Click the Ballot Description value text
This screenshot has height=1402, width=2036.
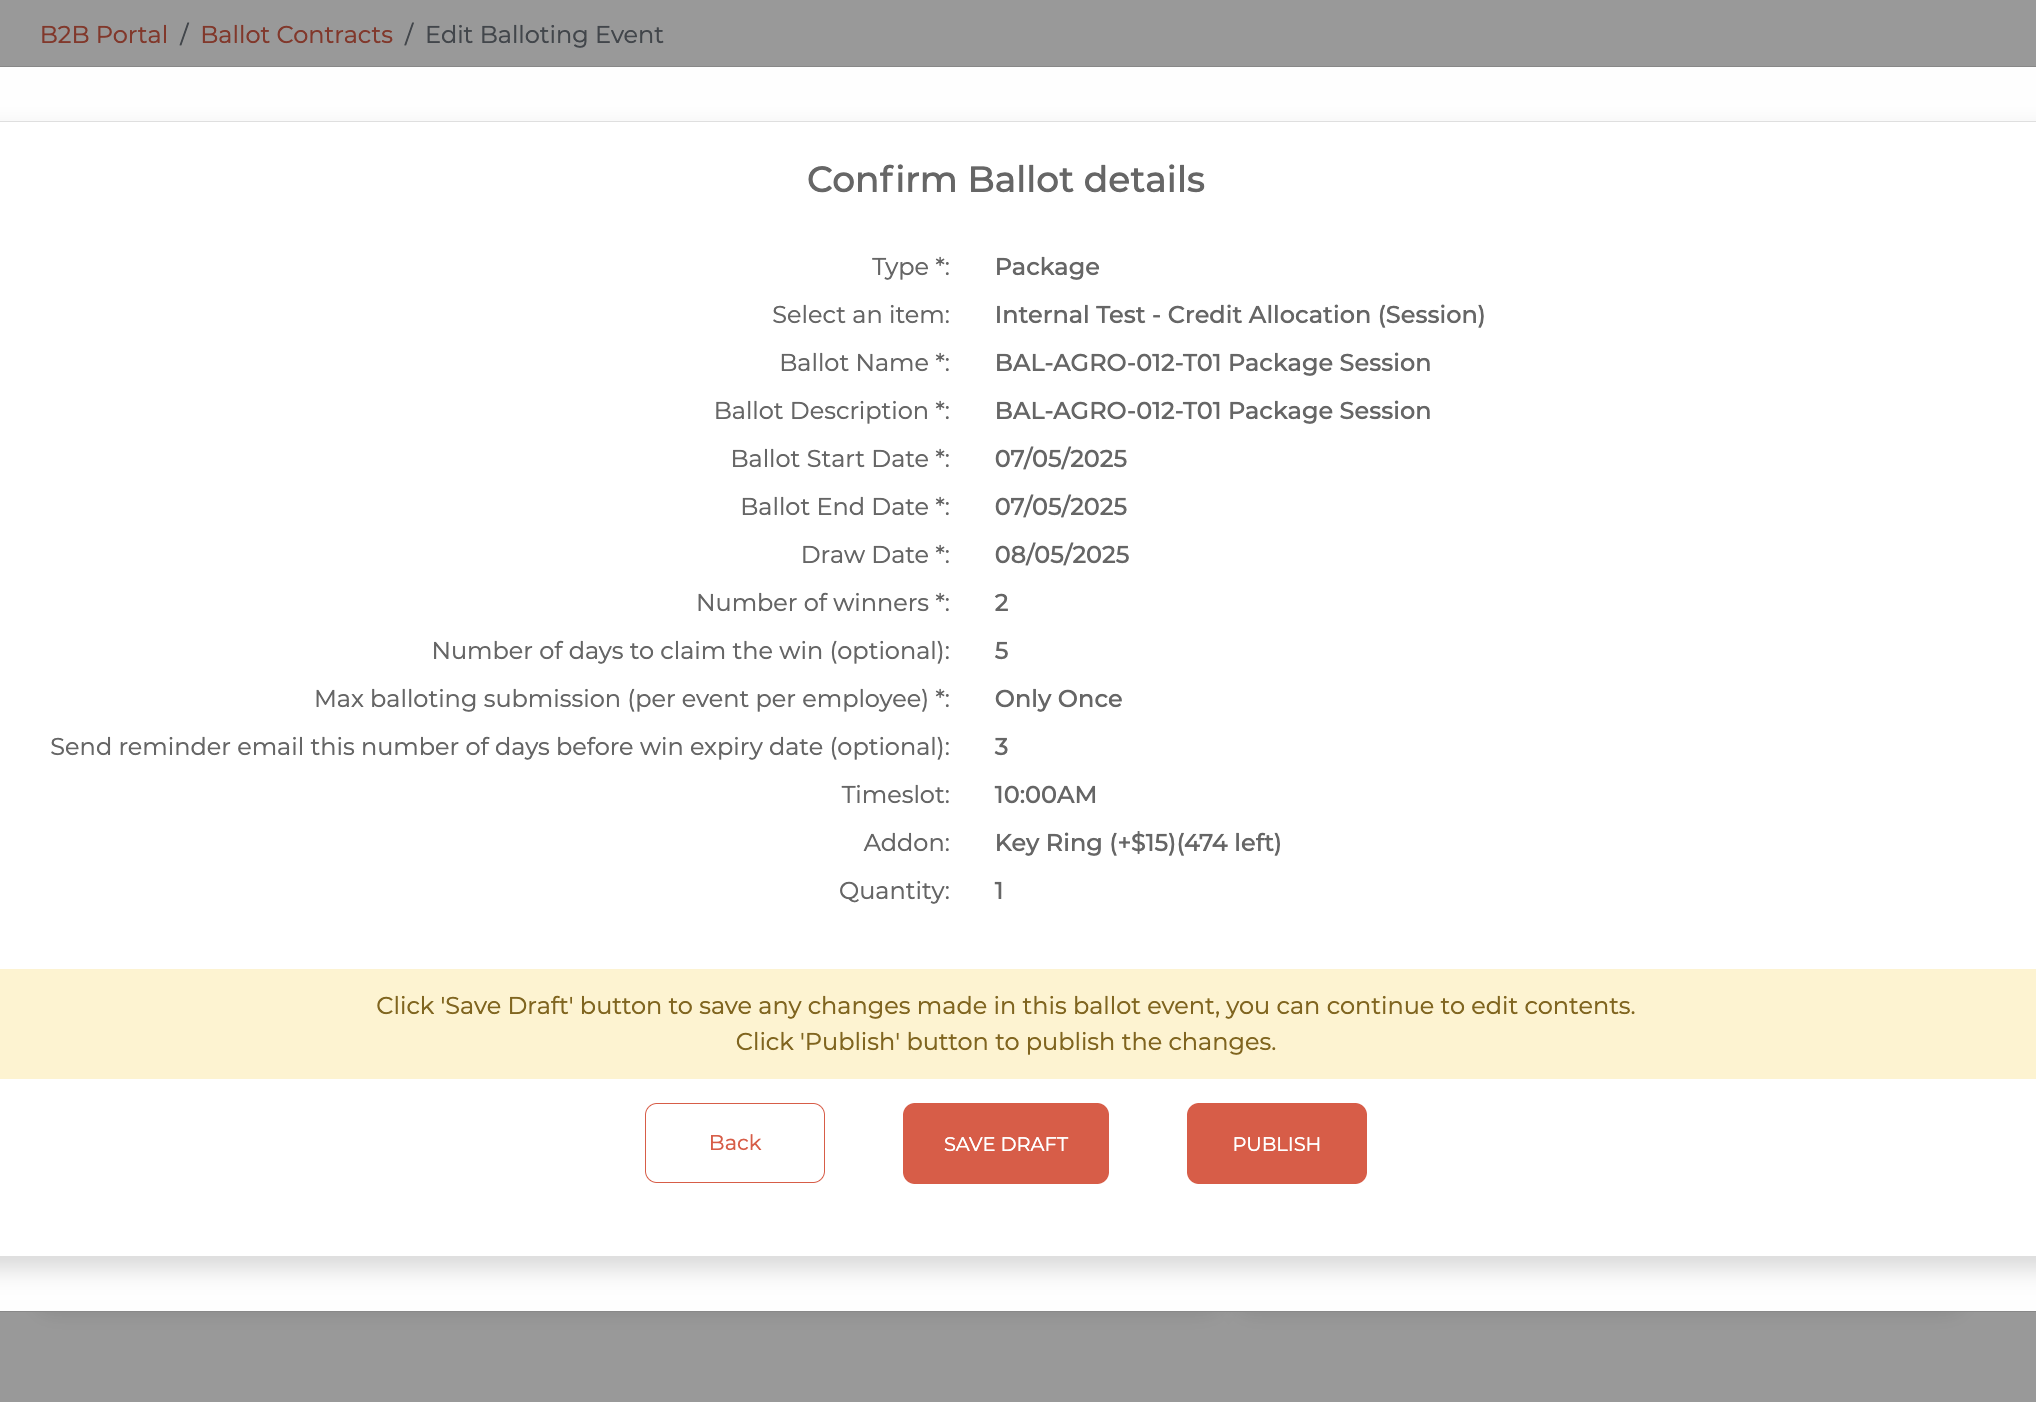1212,411
